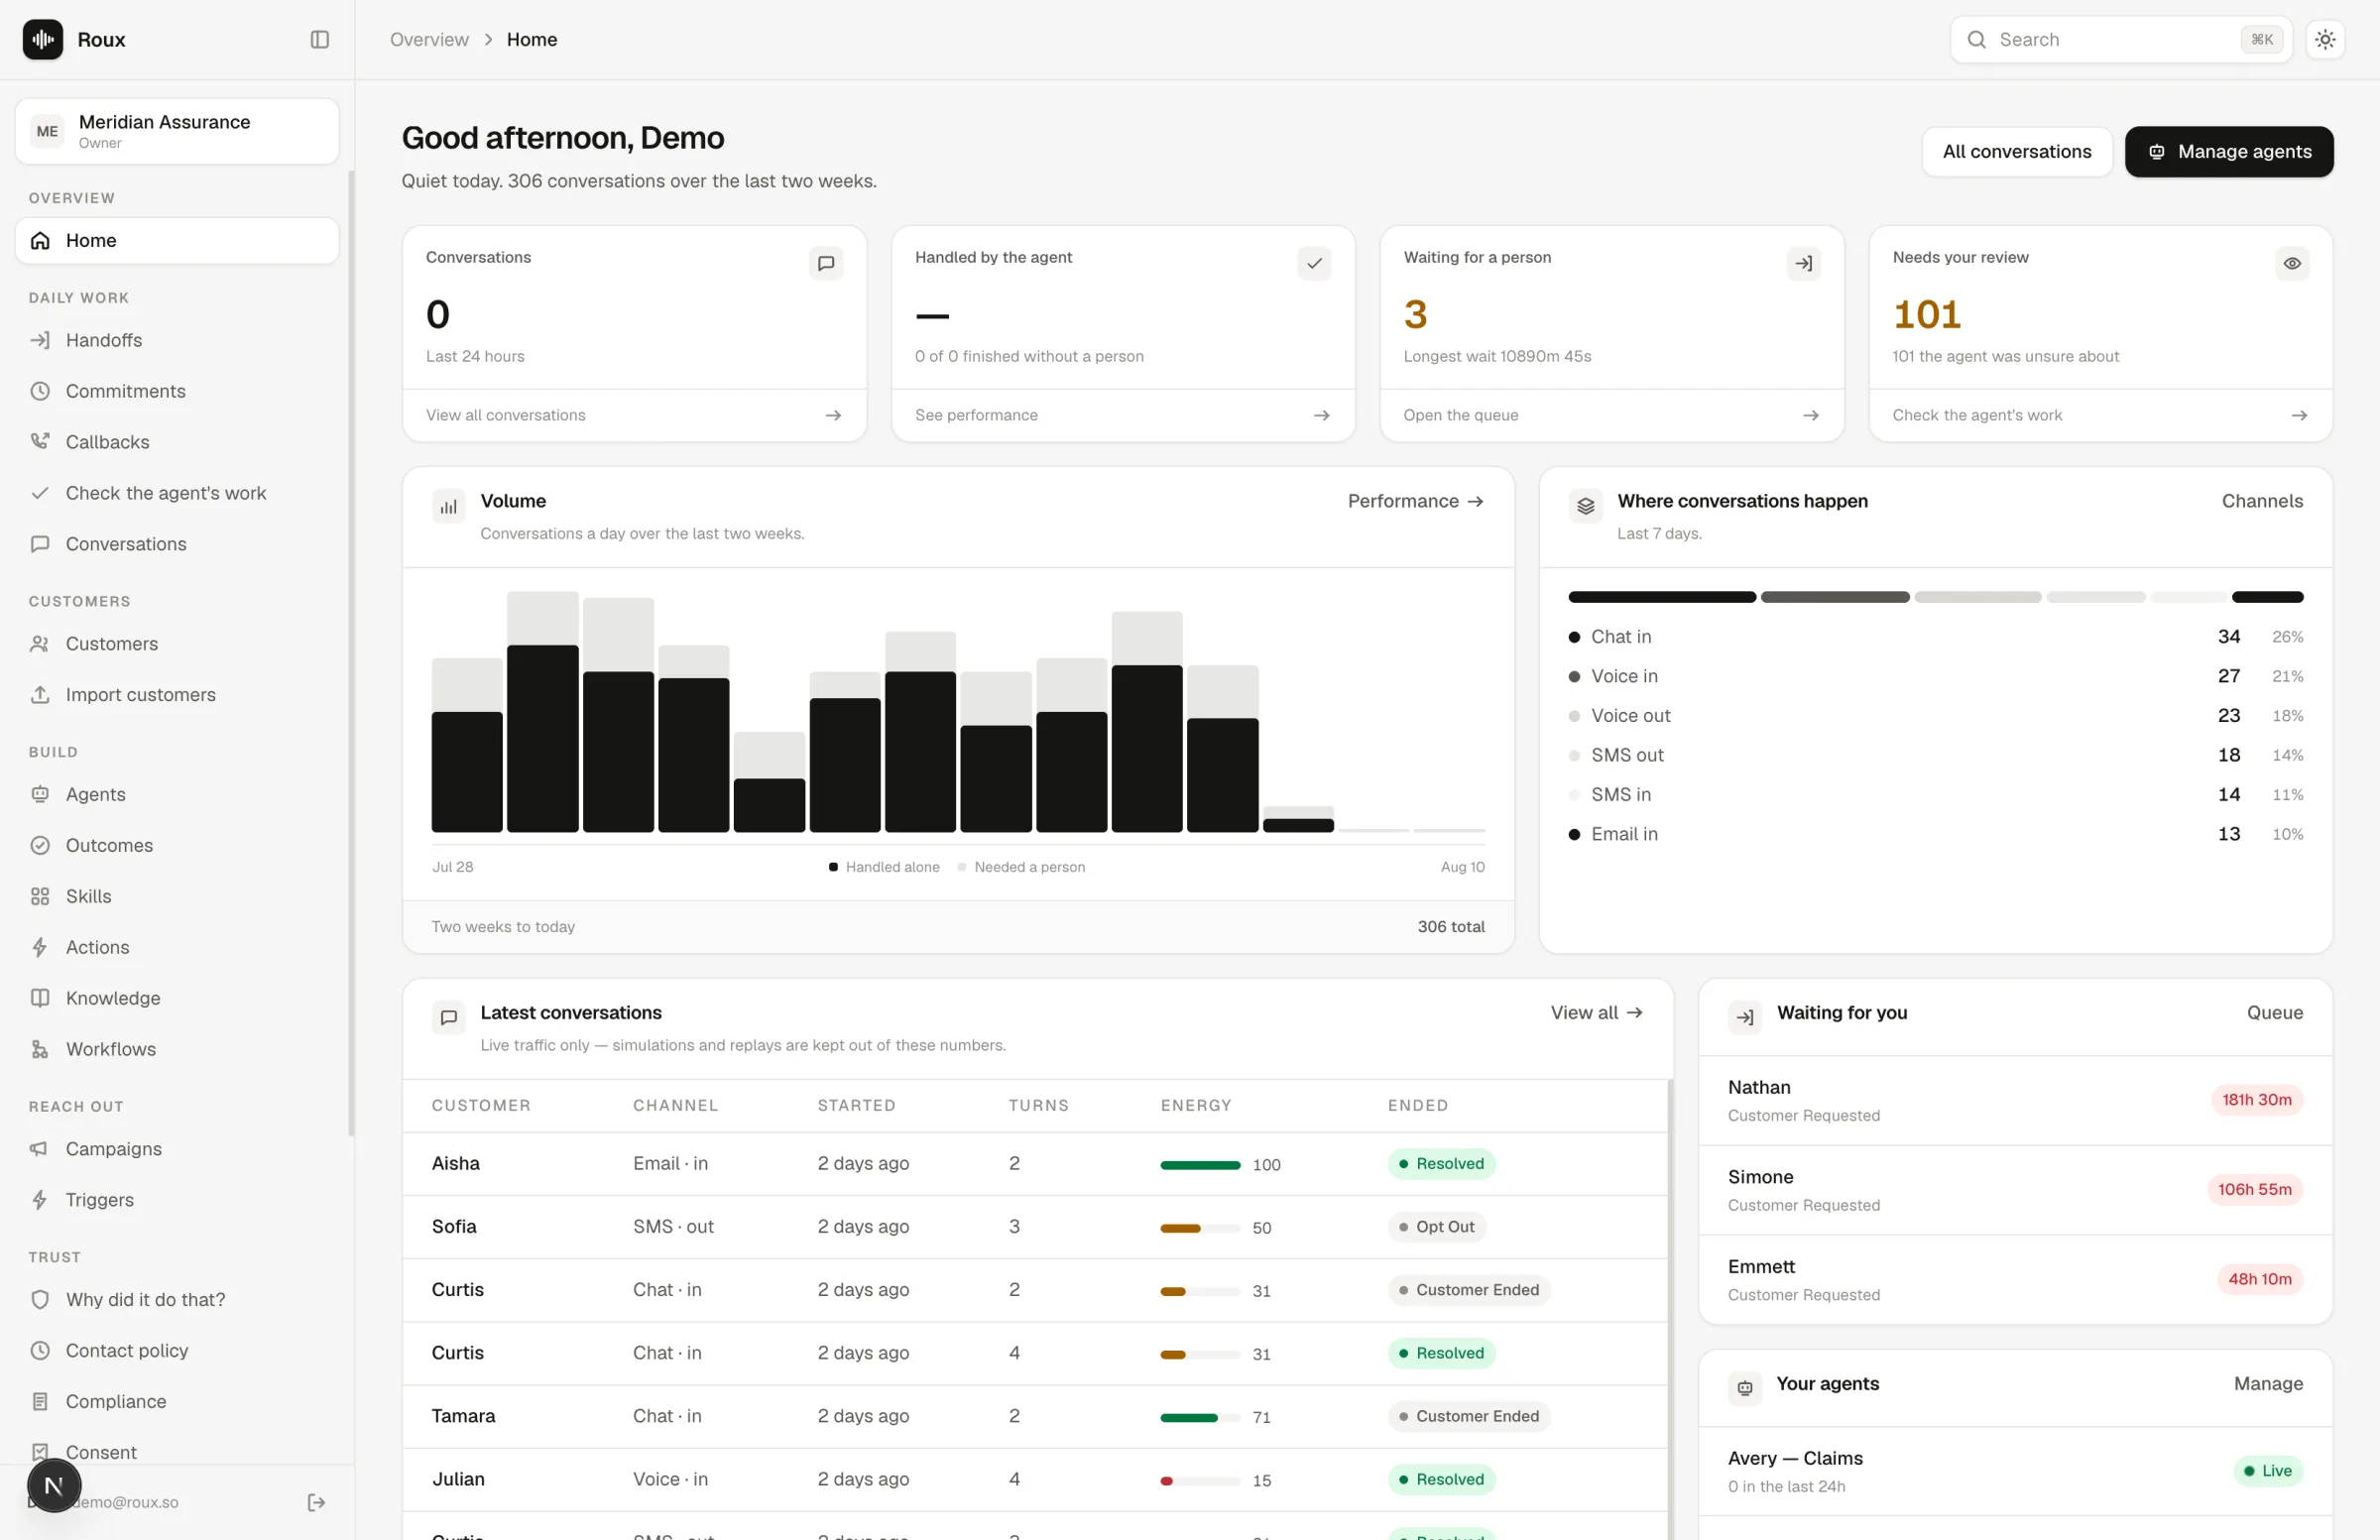Click View all in Latest conversations

click(1597, 1013)
